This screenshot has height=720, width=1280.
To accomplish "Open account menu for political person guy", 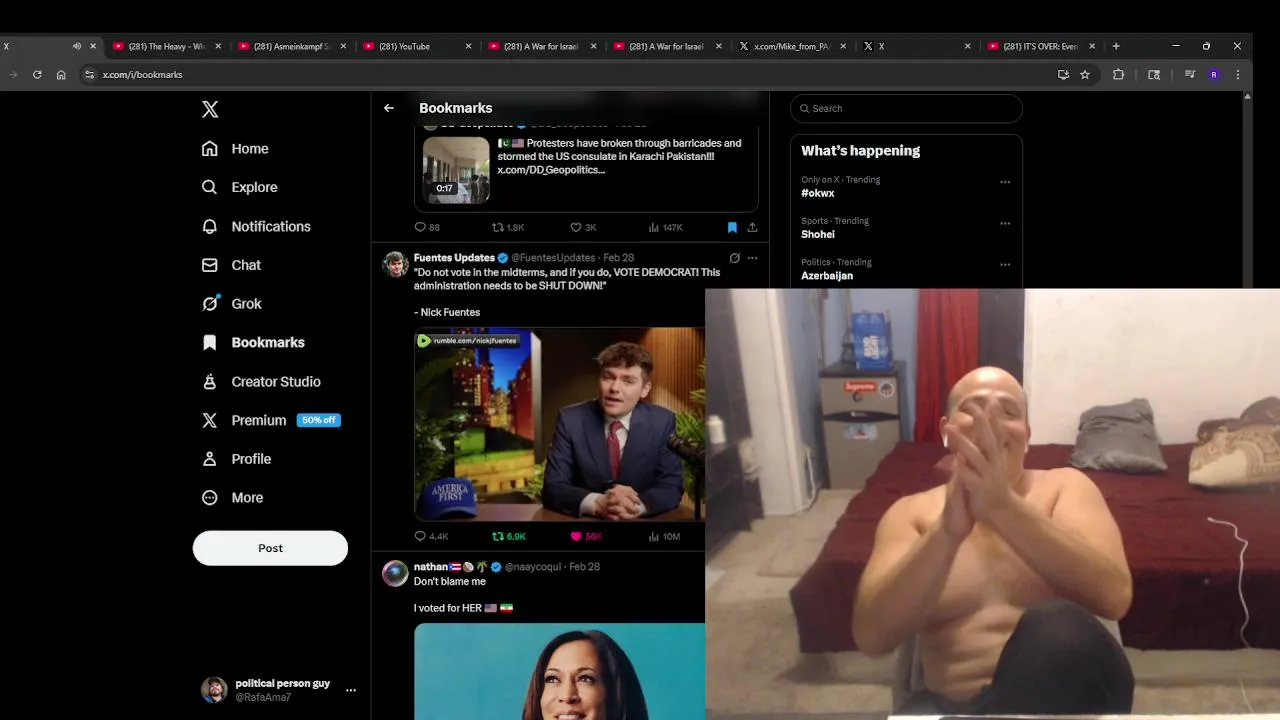I will pyautogui.click(x=278, y=690).
